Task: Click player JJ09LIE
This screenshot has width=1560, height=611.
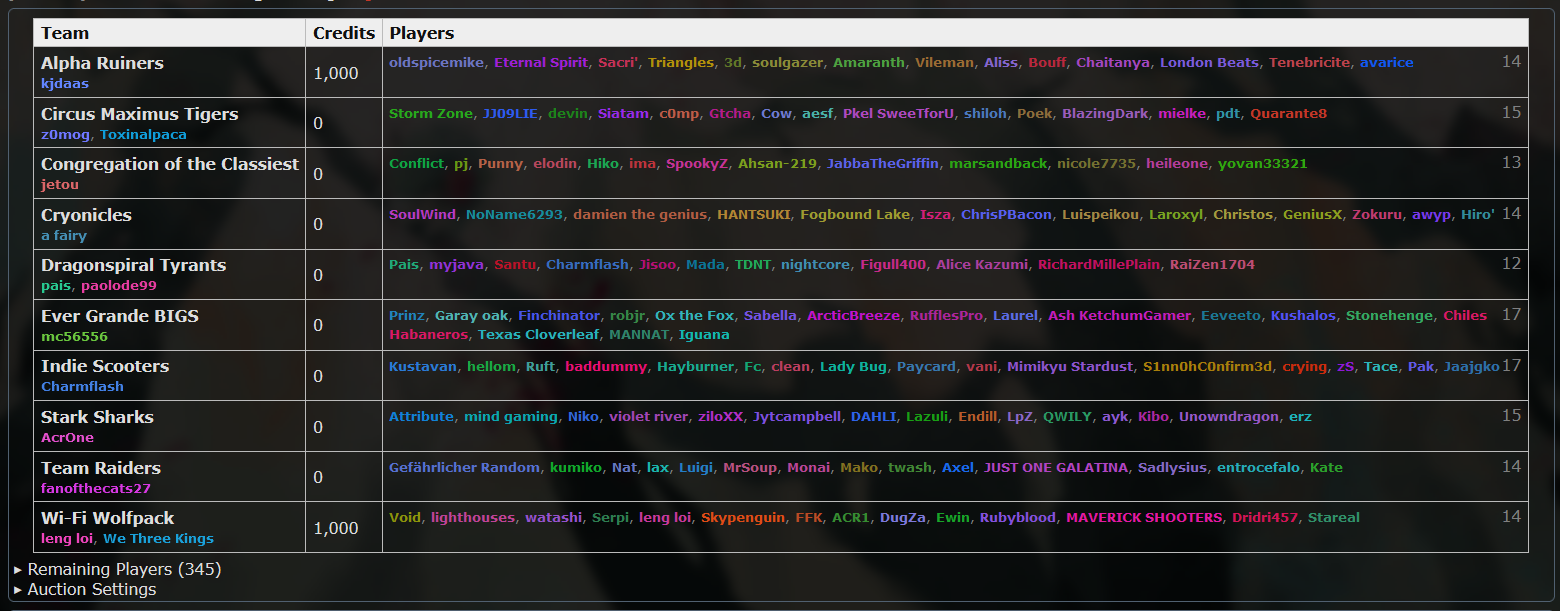Action: [x=510, y=114]
